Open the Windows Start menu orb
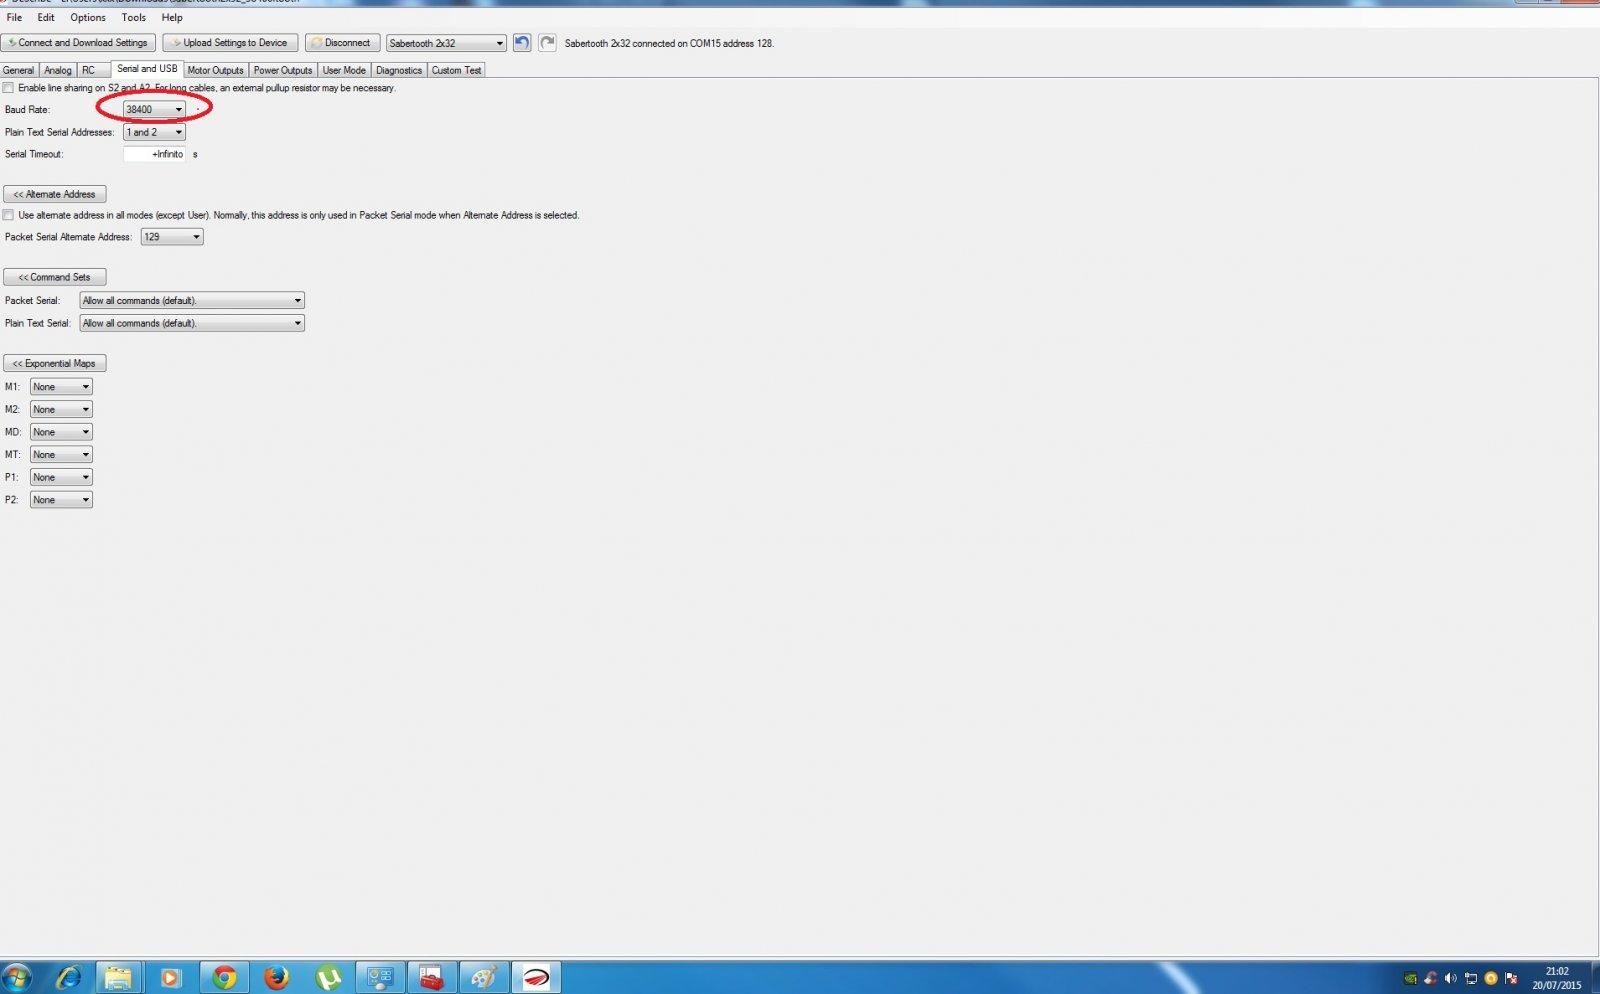The height and width of the screenshot is (994, 1600). [x=17, y=978]
